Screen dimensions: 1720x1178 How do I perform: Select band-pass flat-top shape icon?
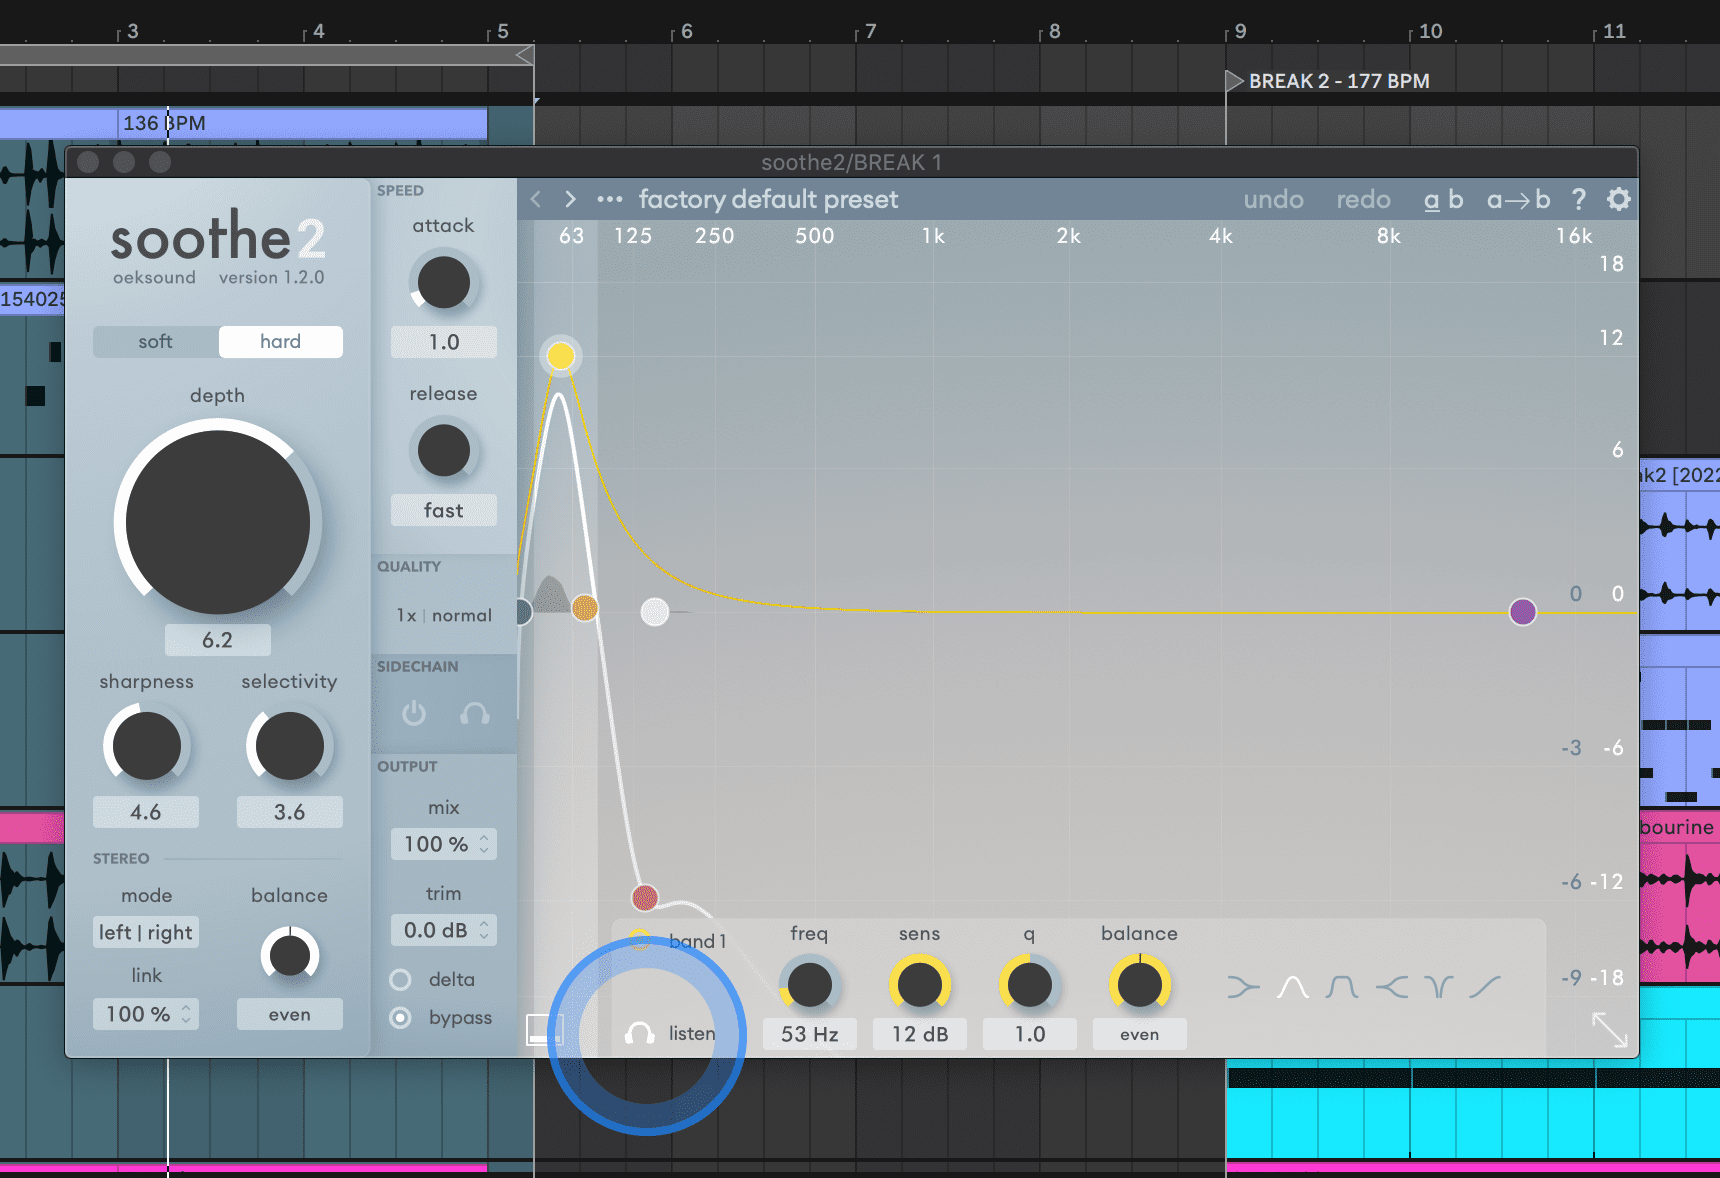click(x=1342, y=987)
